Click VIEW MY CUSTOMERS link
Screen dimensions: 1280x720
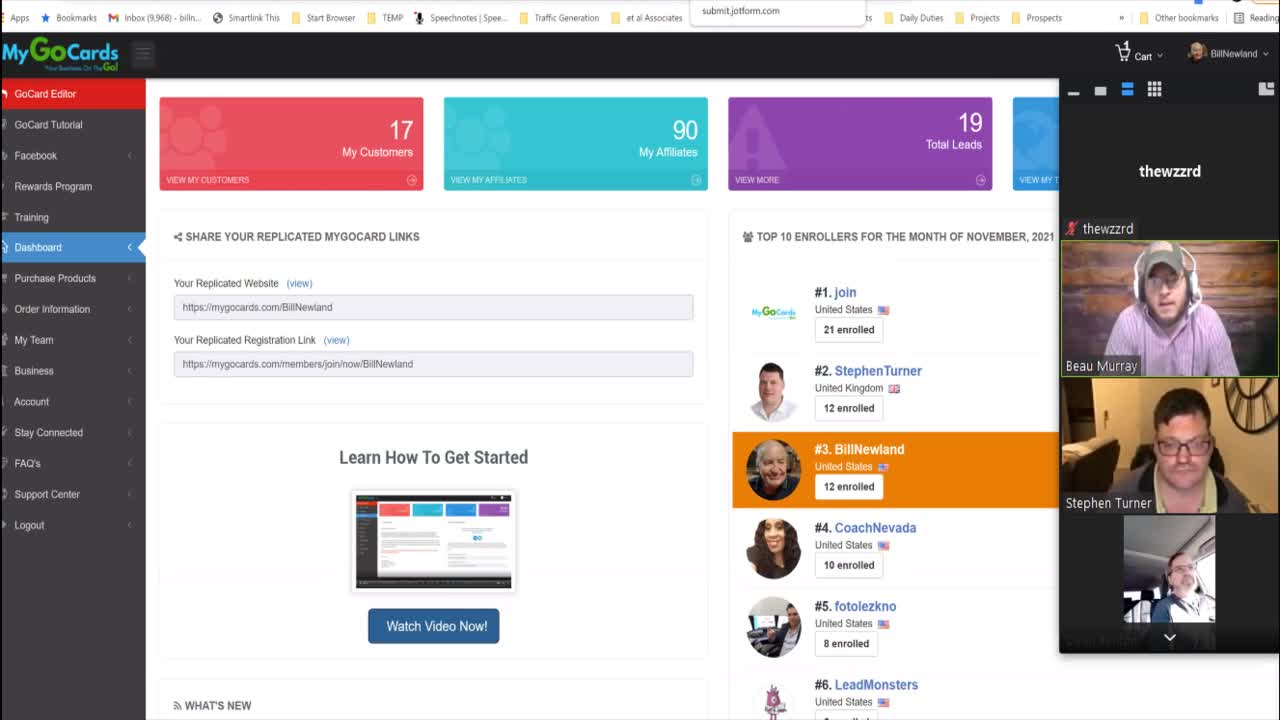207,180
